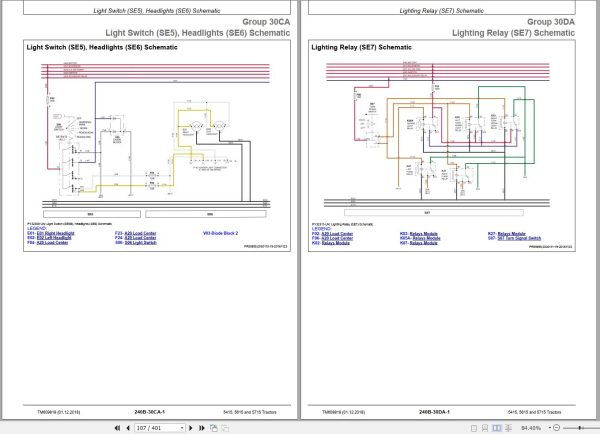Switch to continuous page scrolling view

click(485, 428)
